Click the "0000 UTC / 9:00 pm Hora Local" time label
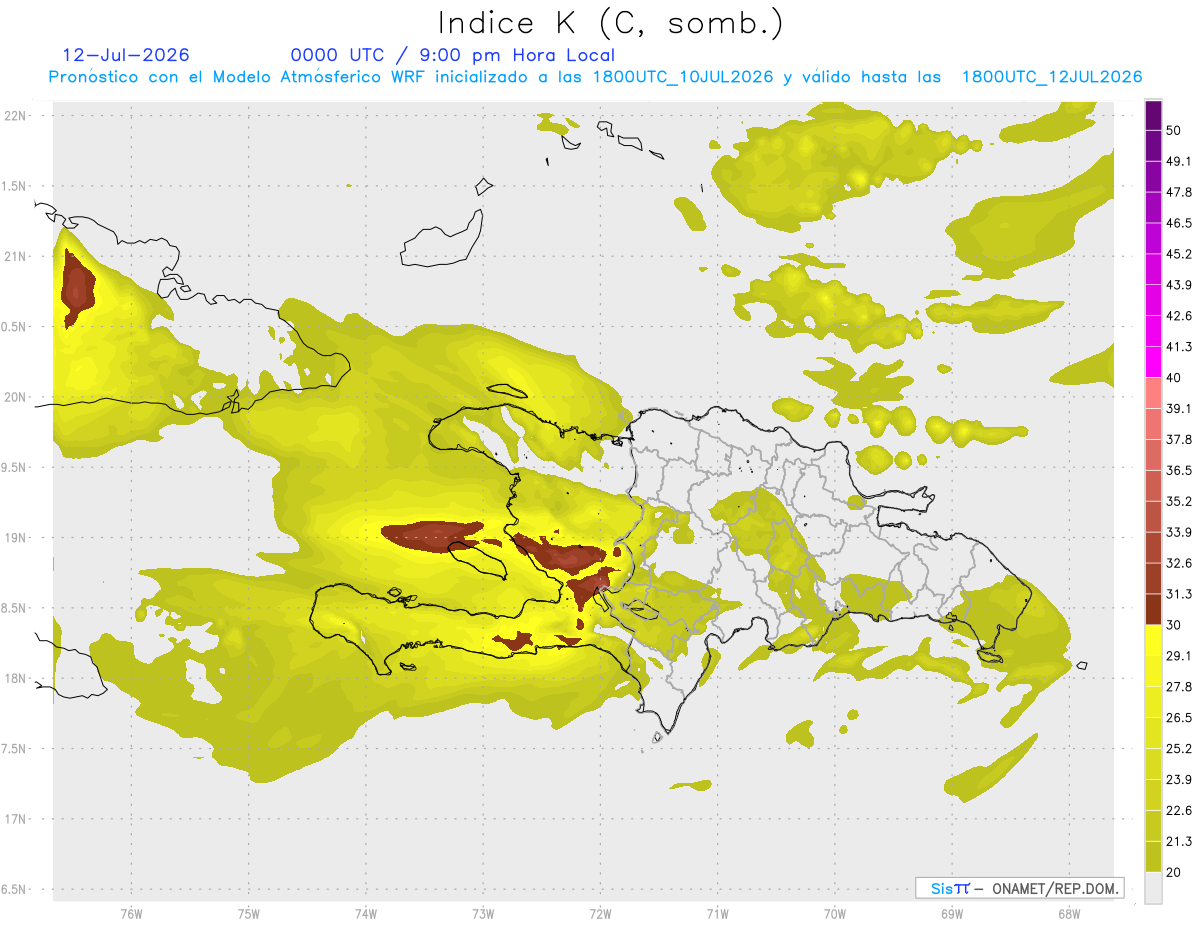 coord(453,55)
